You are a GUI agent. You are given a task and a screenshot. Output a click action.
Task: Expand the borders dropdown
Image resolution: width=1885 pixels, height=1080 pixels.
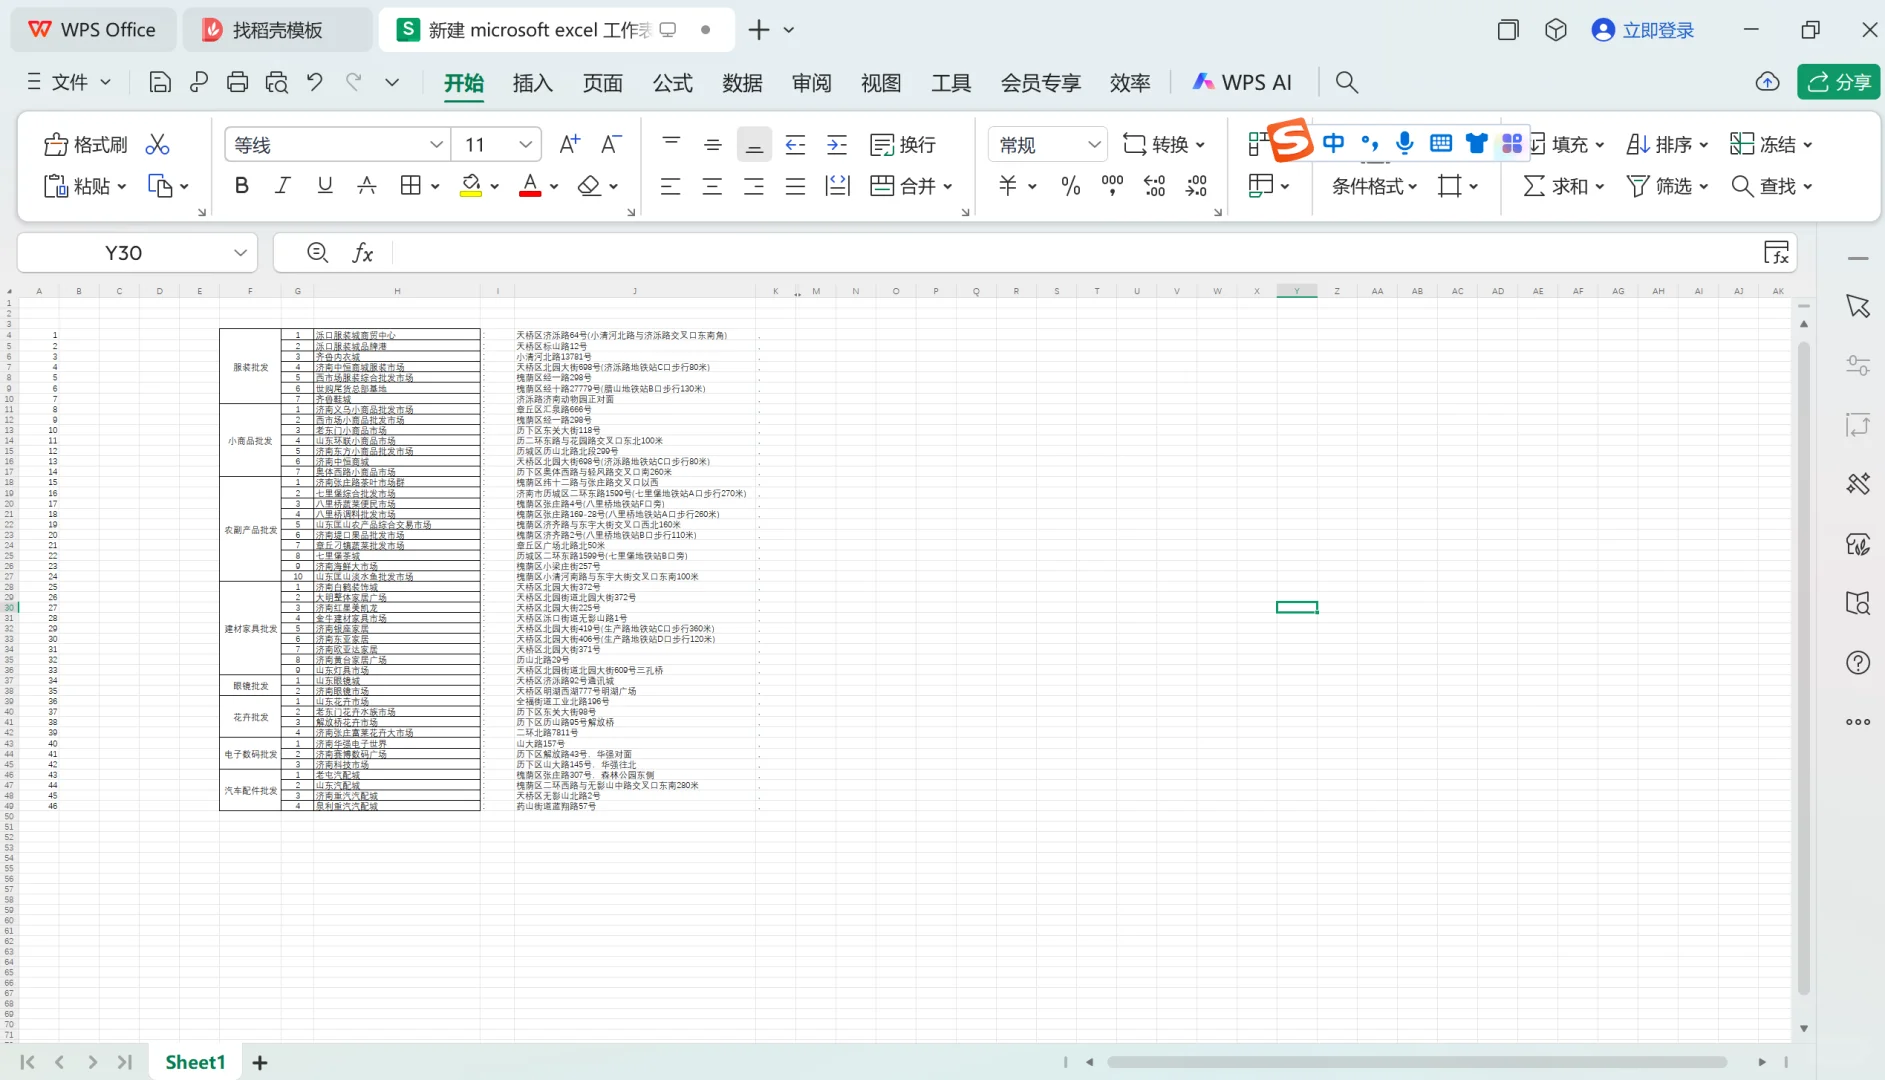pos(435,187)
